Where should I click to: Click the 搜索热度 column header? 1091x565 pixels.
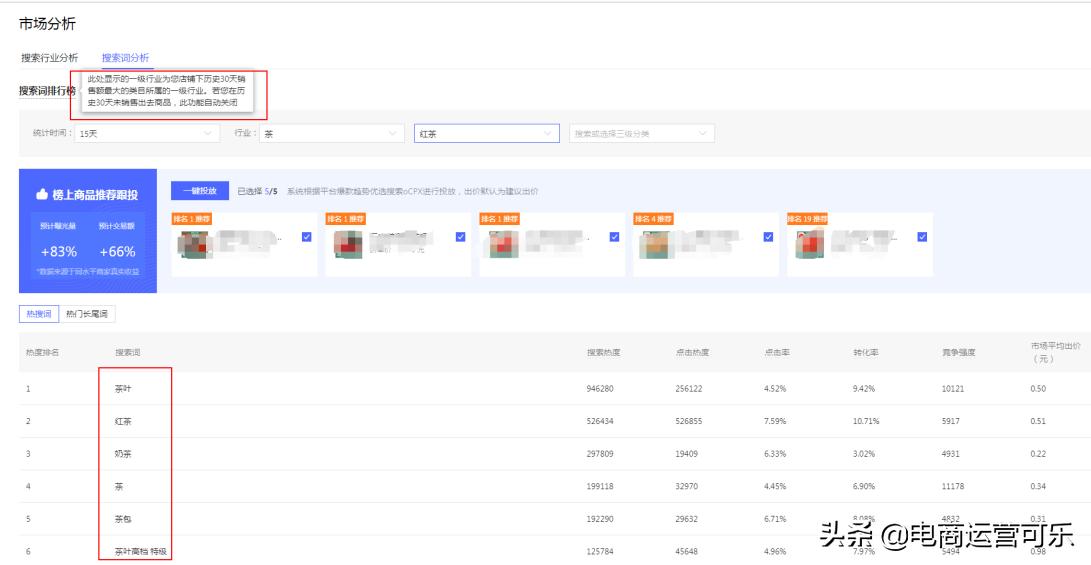point(603,352)
